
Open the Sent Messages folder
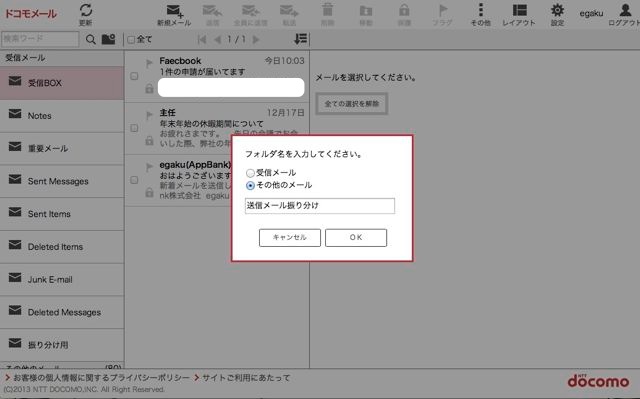pyautogui.click(x=62, y=181)
